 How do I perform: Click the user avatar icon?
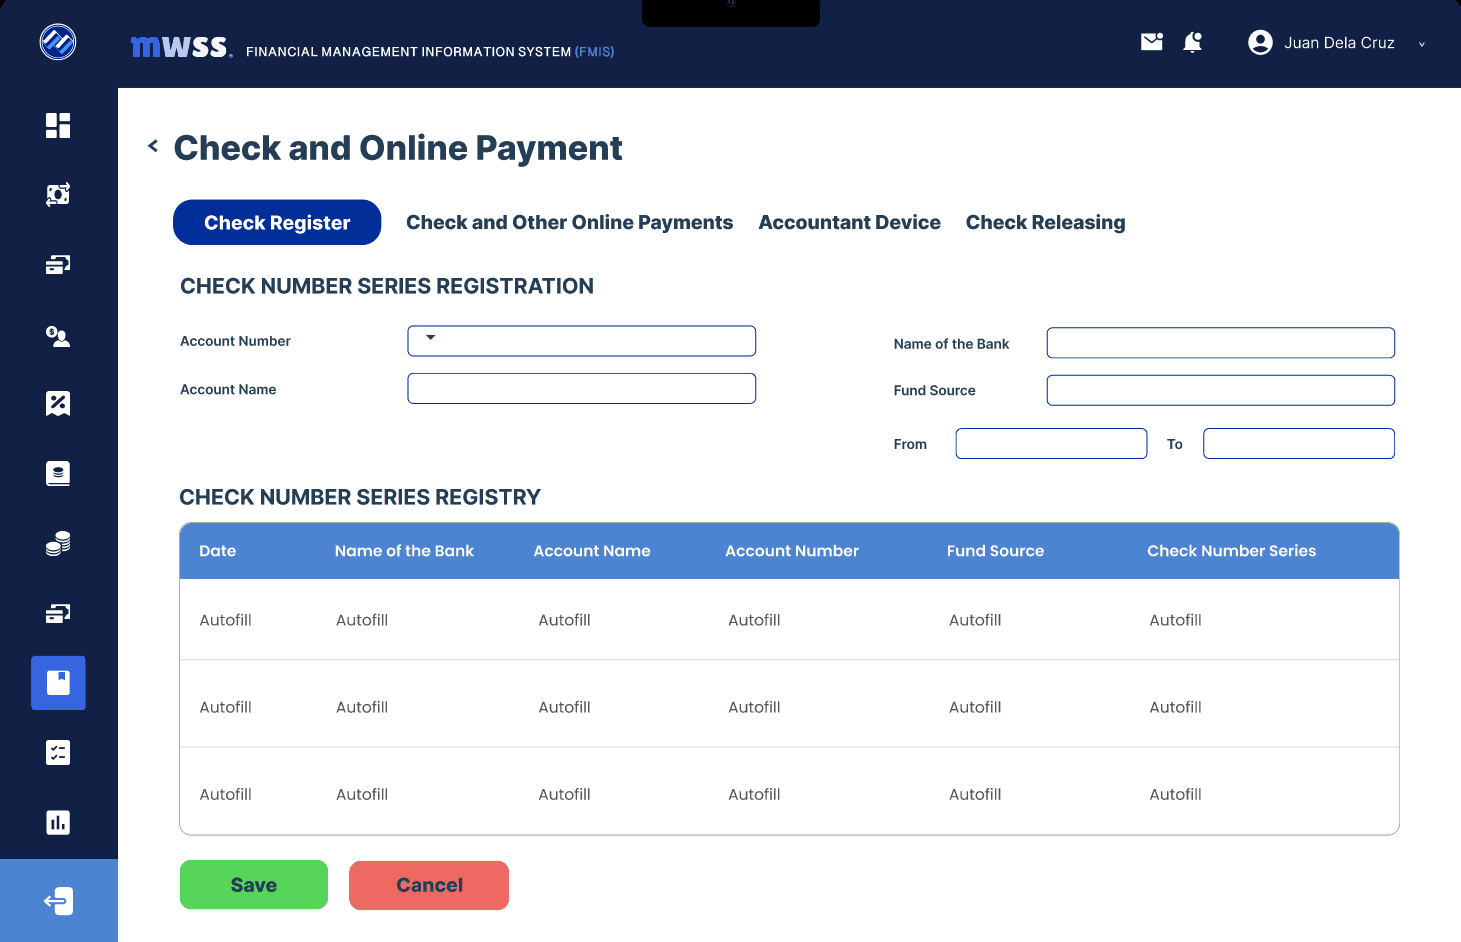click(x=1260, y=42)
